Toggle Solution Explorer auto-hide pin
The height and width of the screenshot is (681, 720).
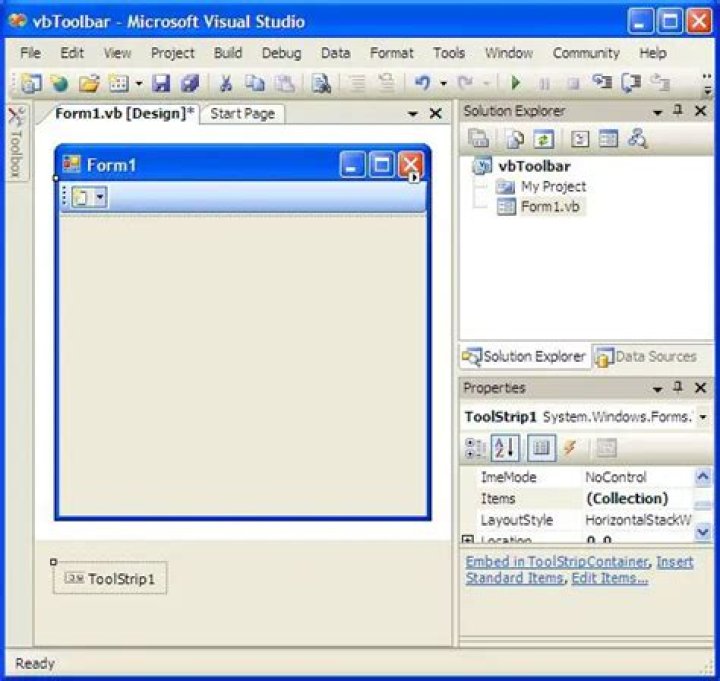[678, 110]
